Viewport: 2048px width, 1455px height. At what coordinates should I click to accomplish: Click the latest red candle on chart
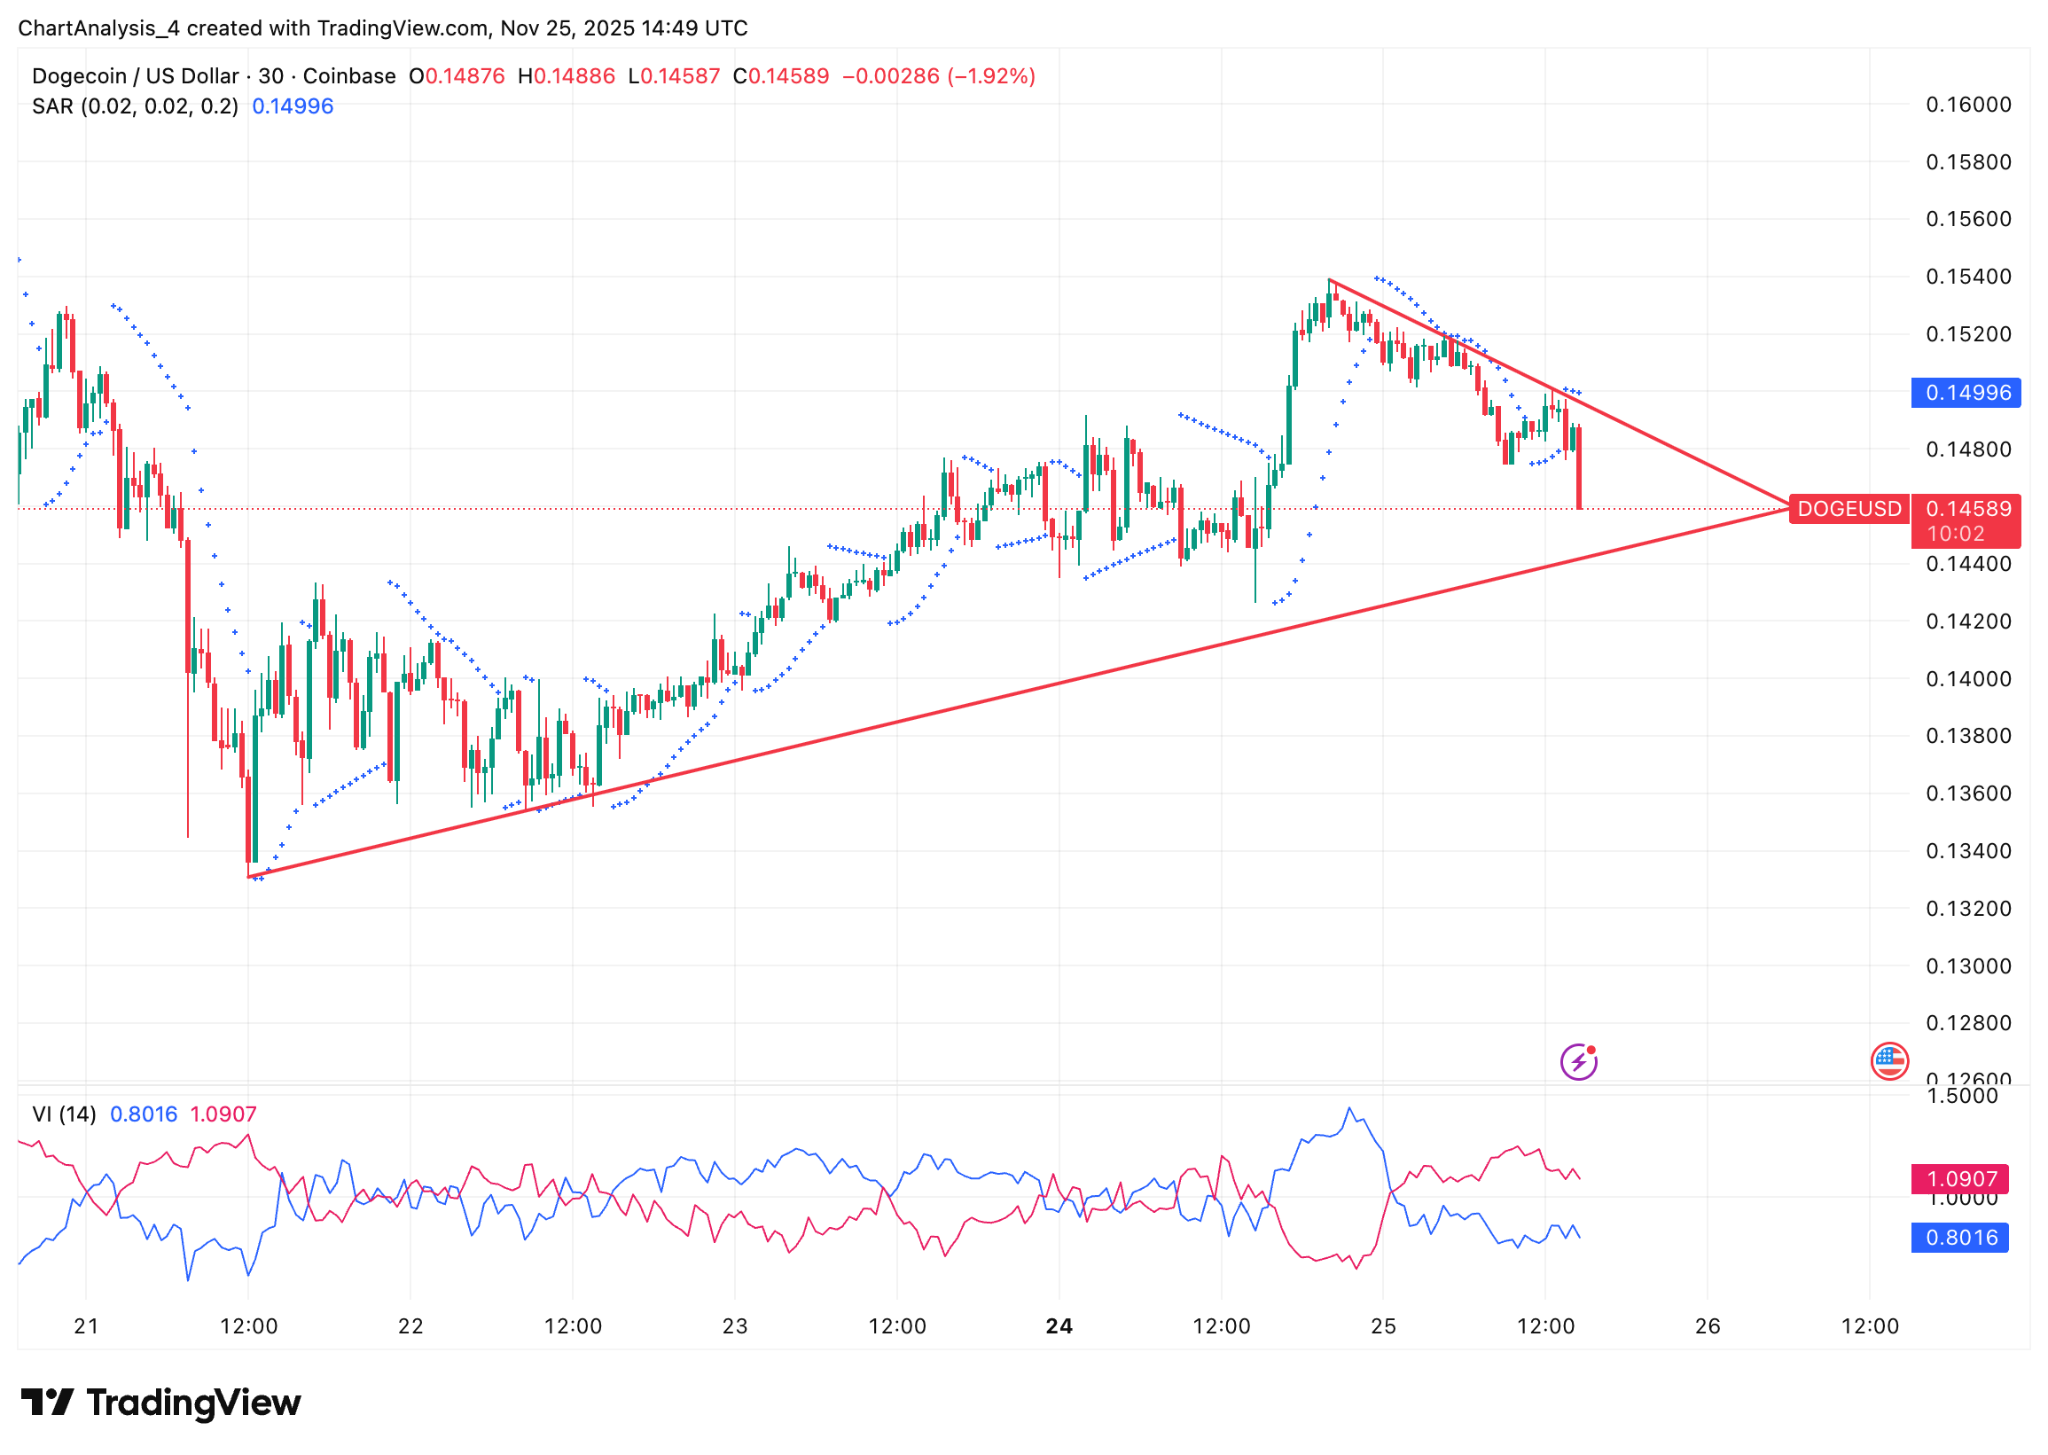pyautogui.click(x=1578, y=468)
